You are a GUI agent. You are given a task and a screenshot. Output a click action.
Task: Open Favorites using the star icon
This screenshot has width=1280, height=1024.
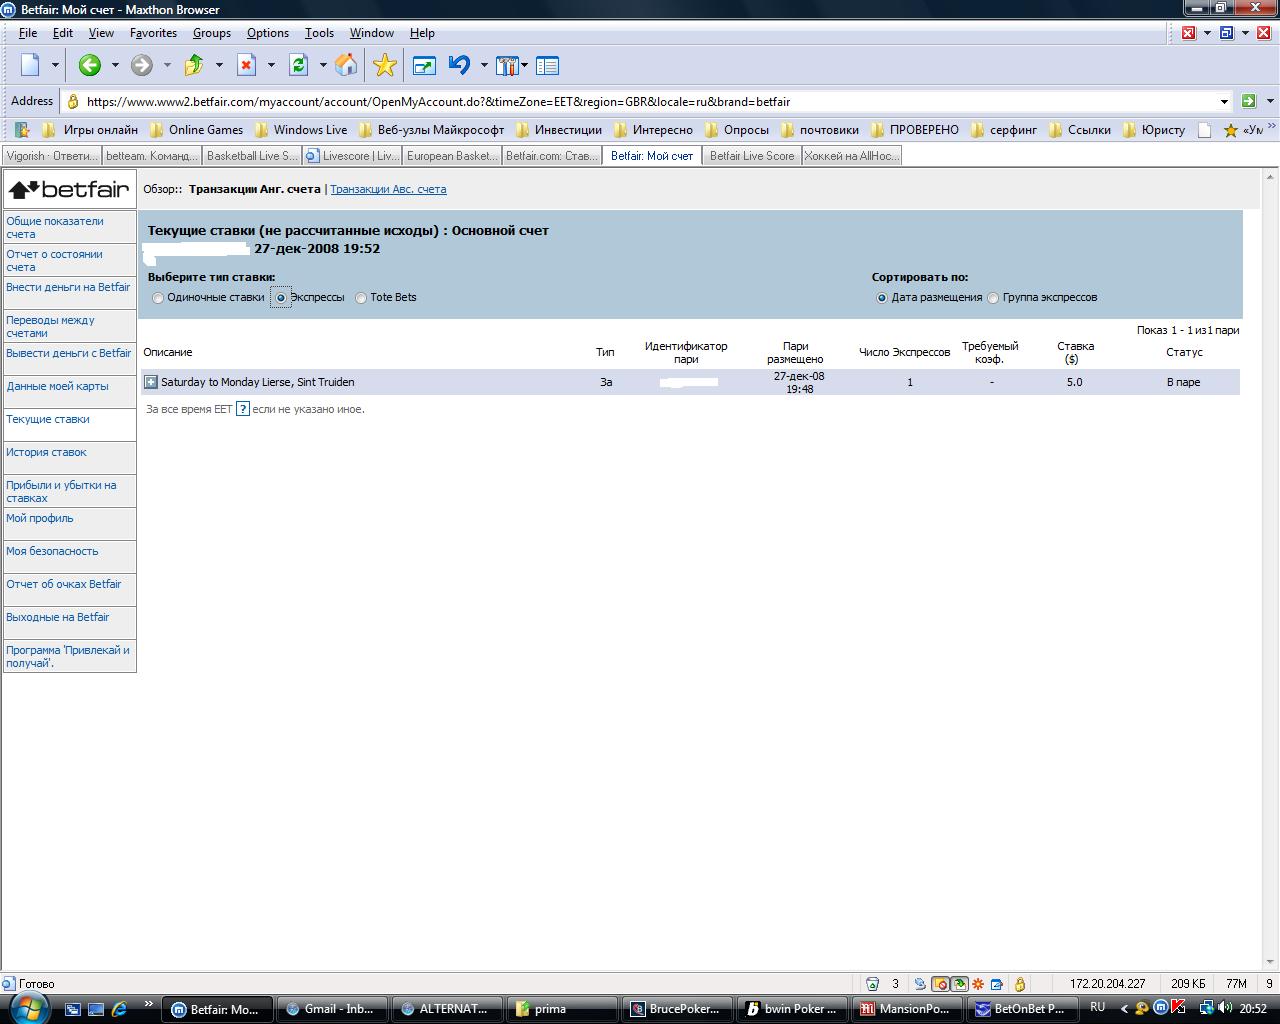(384, 66)
